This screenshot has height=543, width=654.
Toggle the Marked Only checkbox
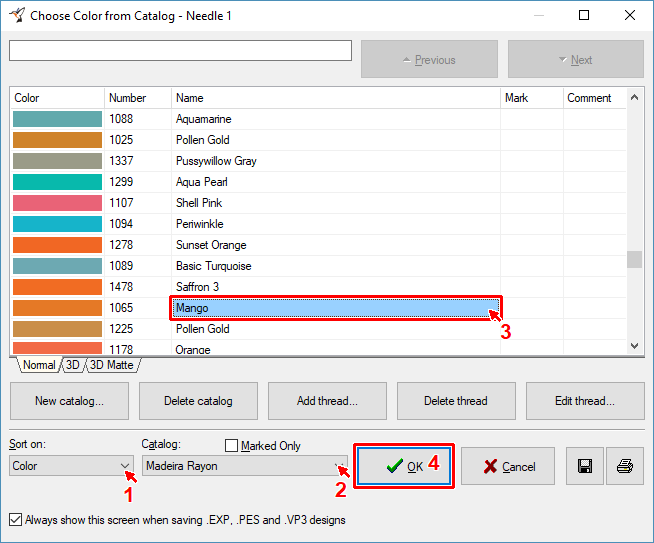click(x=232, y=446)
